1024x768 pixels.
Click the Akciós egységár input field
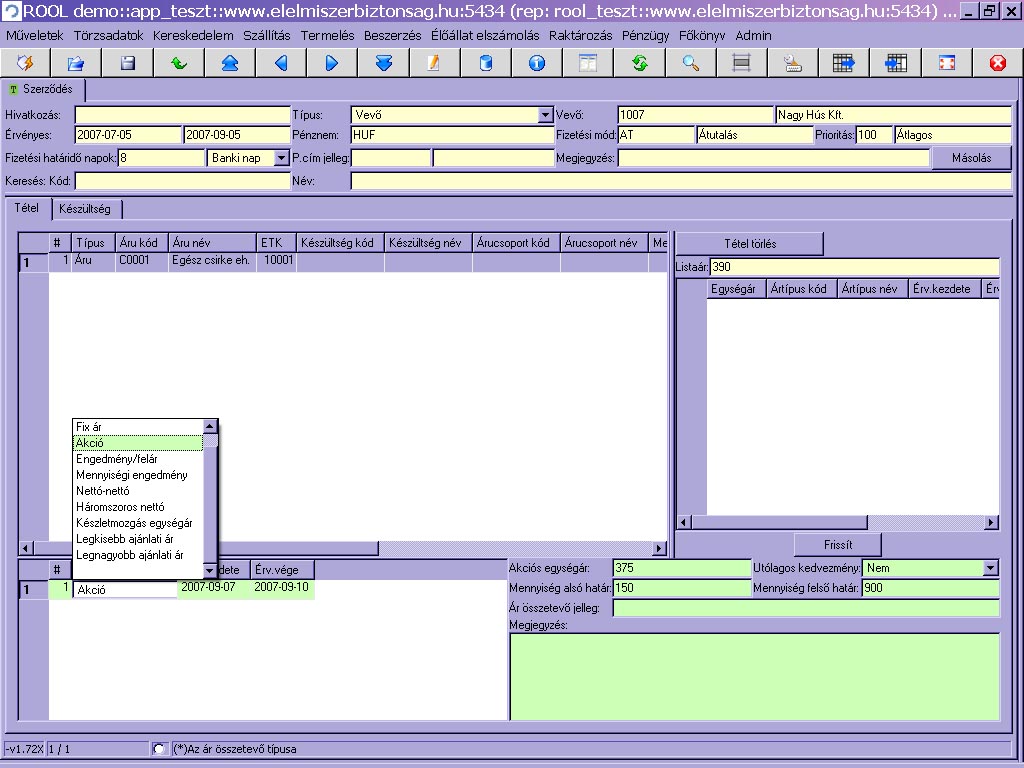[x=680, y=568]
